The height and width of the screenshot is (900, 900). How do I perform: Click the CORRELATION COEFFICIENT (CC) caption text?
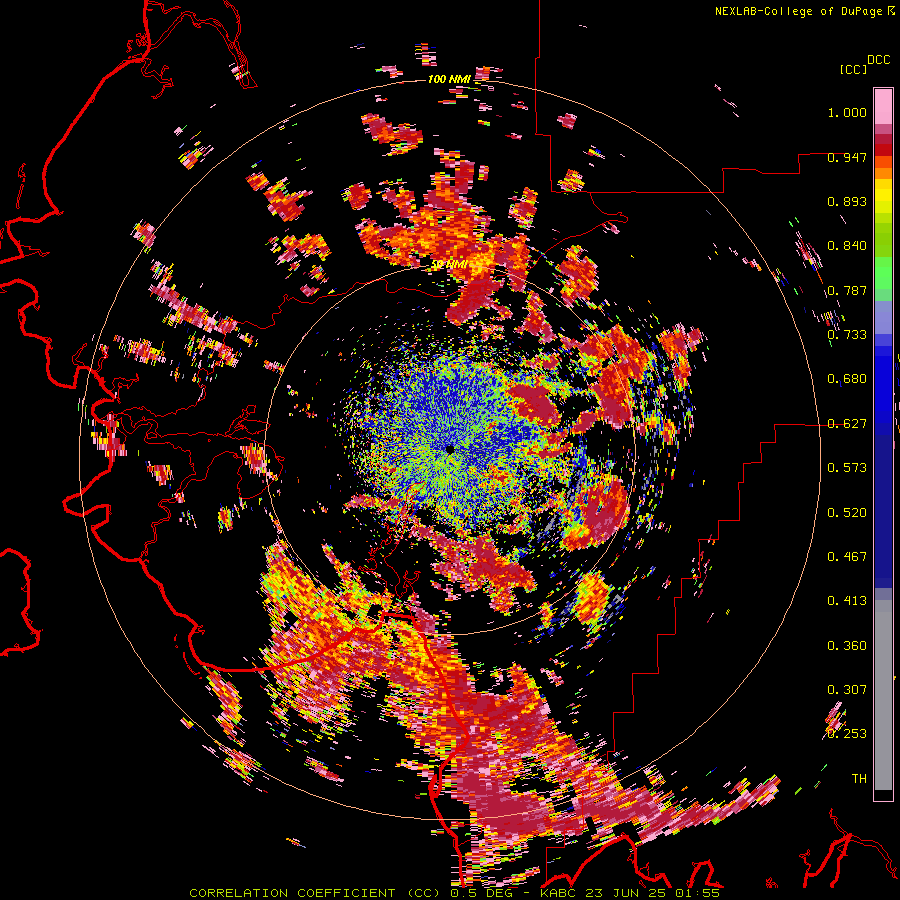point(316,893)
